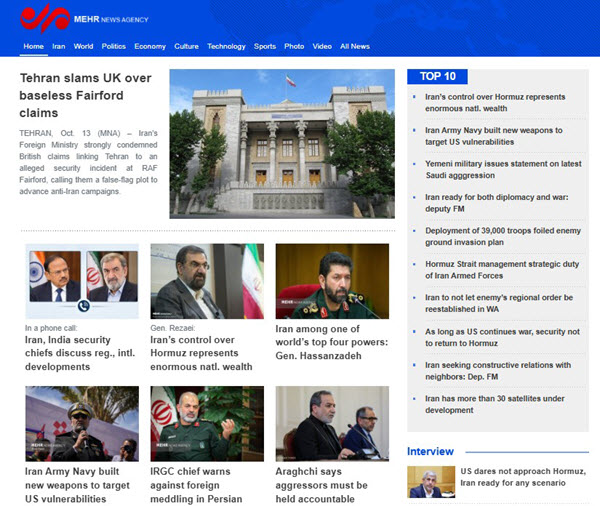Read the TEHRAN Oct. 13 article summary

(x=88, y=162)
